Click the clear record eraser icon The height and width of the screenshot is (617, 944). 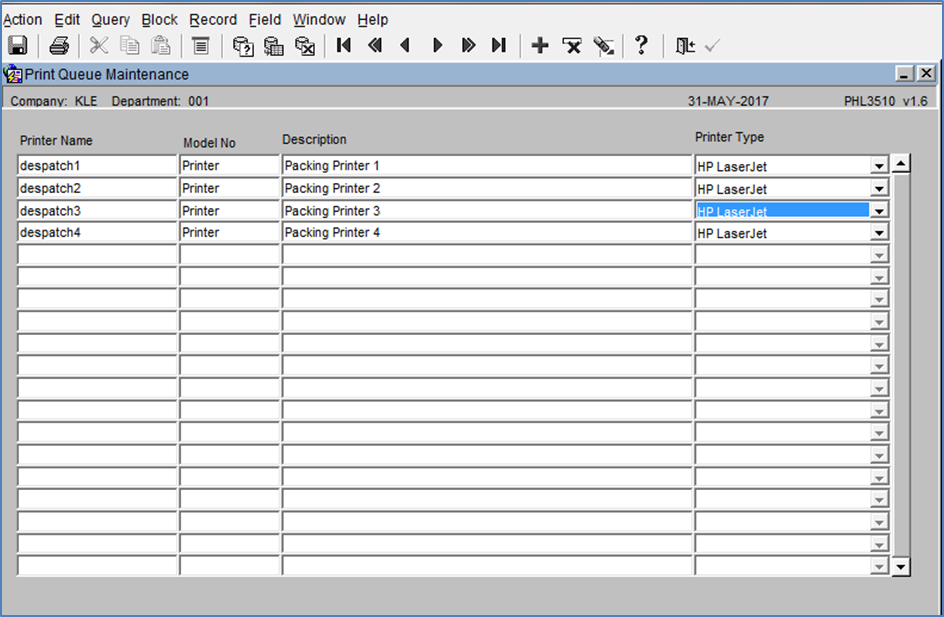pyautogui.click(x=603, y=46)
